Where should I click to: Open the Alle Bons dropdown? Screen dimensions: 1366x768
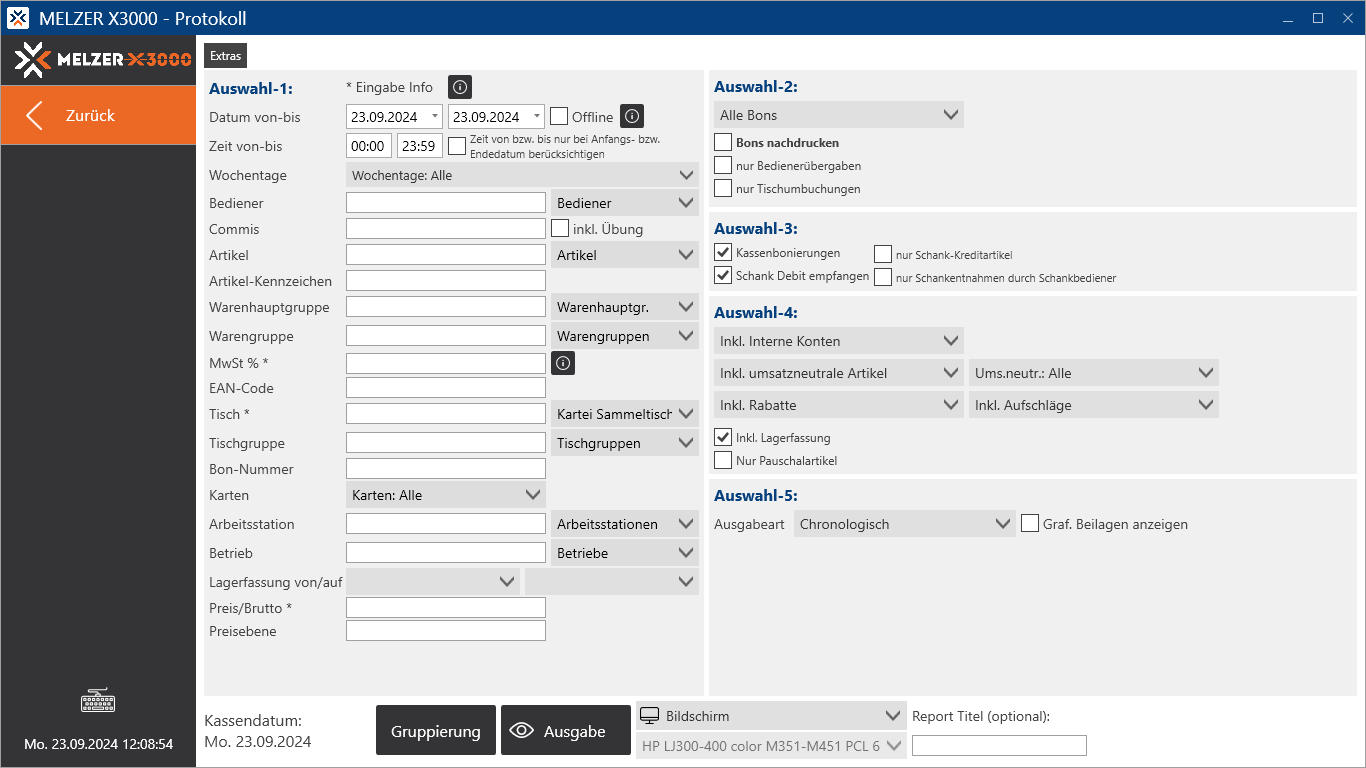coord(838,115)
